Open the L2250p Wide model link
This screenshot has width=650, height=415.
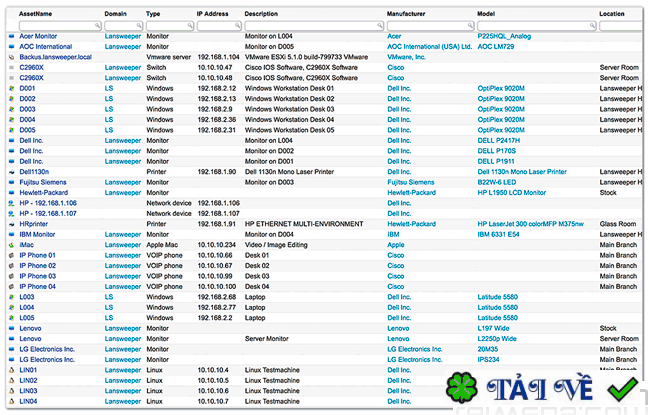pyautogui.click(x=497, y=339)
